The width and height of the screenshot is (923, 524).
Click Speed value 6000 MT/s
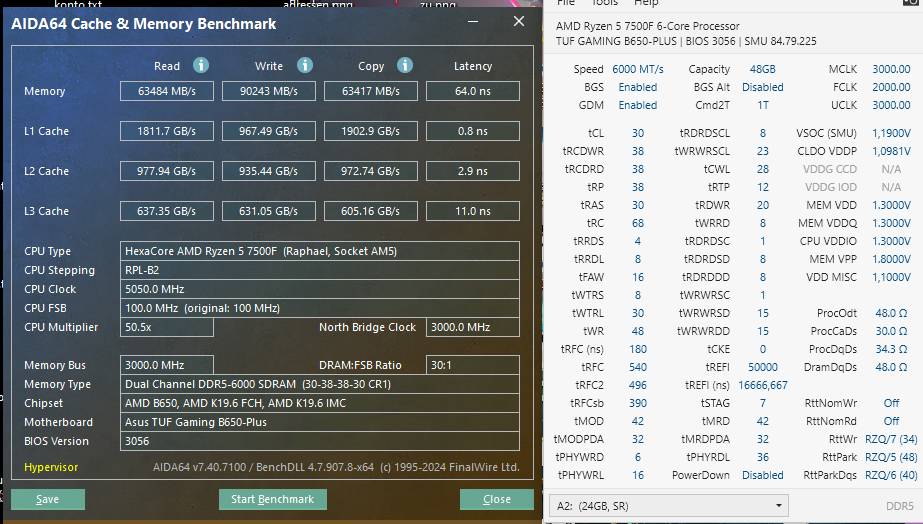pos(638,69)
